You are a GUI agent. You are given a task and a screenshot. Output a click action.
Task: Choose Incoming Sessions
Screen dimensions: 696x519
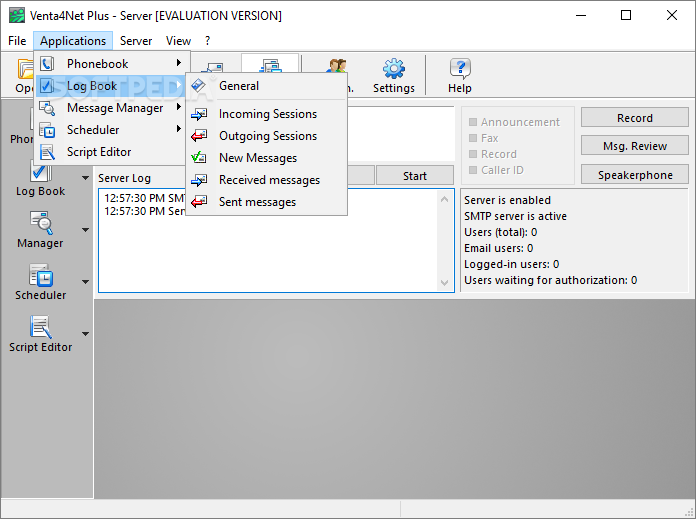click(x=266, y=114)
